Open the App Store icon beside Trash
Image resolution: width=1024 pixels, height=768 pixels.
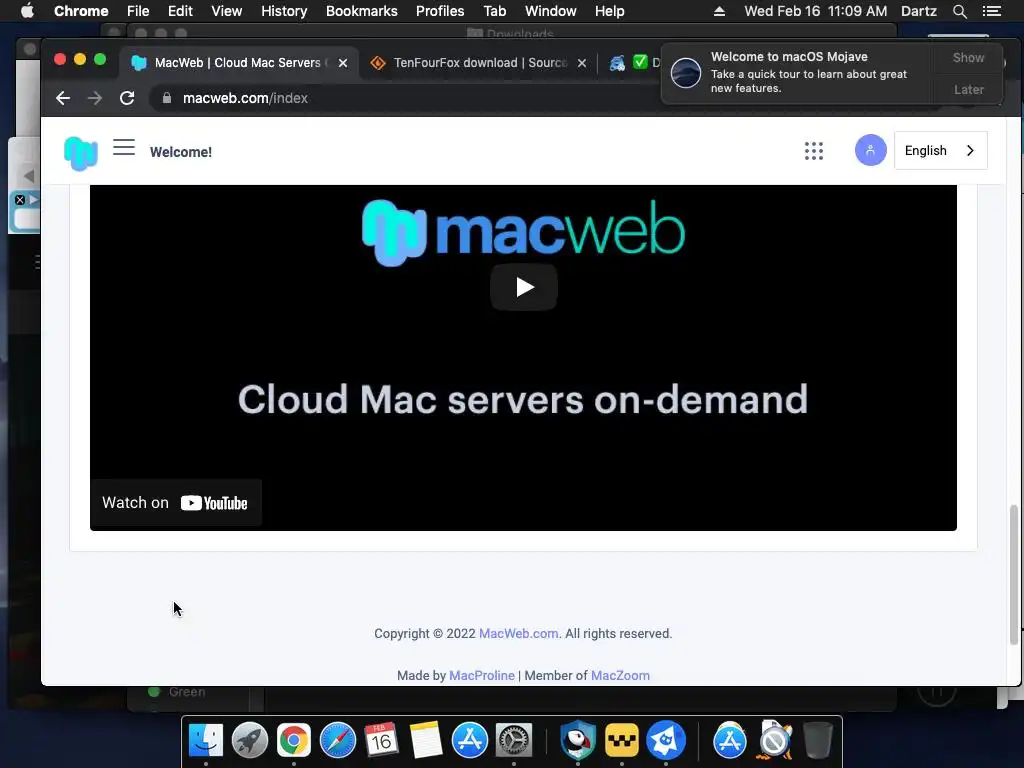tap(729, 741)
